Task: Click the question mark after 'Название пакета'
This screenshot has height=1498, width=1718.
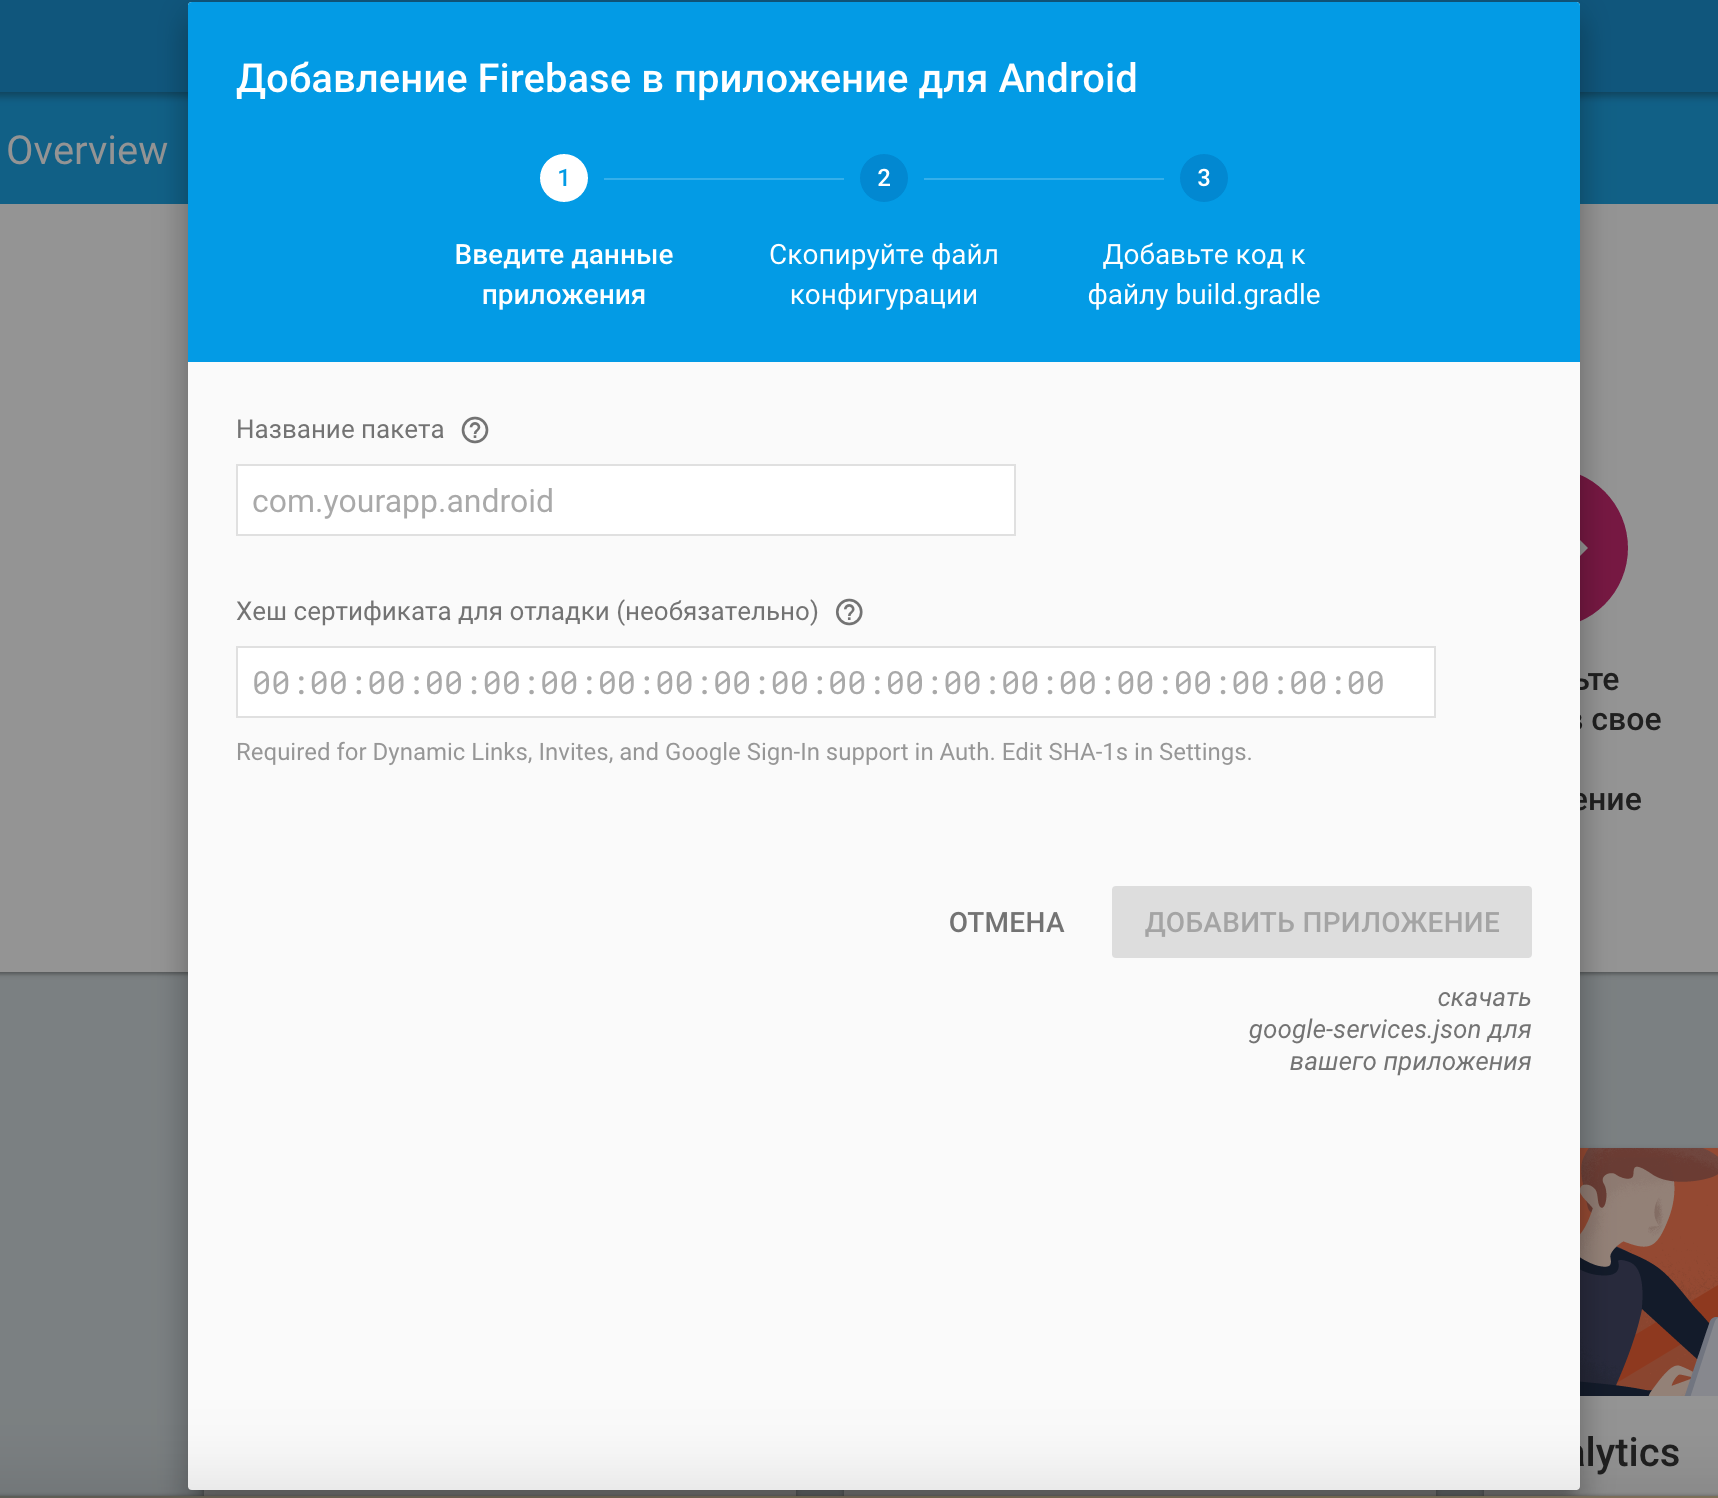Action: point(477,430)
